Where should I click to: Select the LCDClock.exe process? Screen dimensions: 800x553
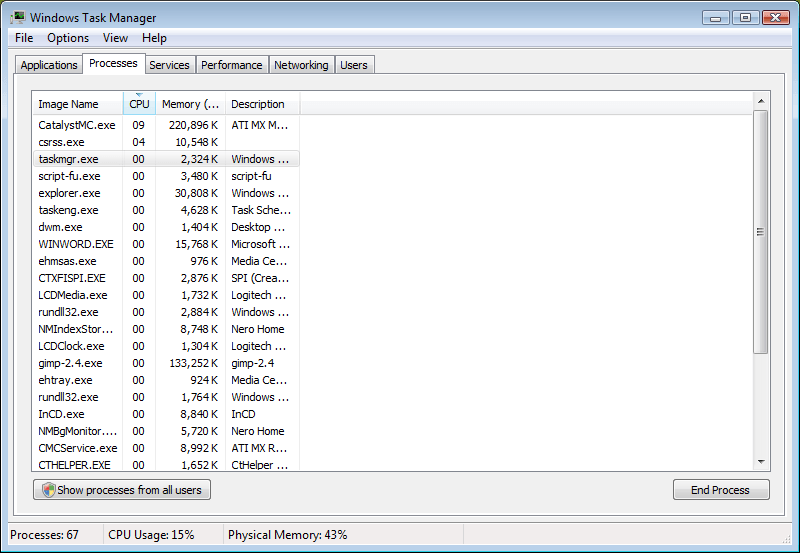tap(166, 346)
